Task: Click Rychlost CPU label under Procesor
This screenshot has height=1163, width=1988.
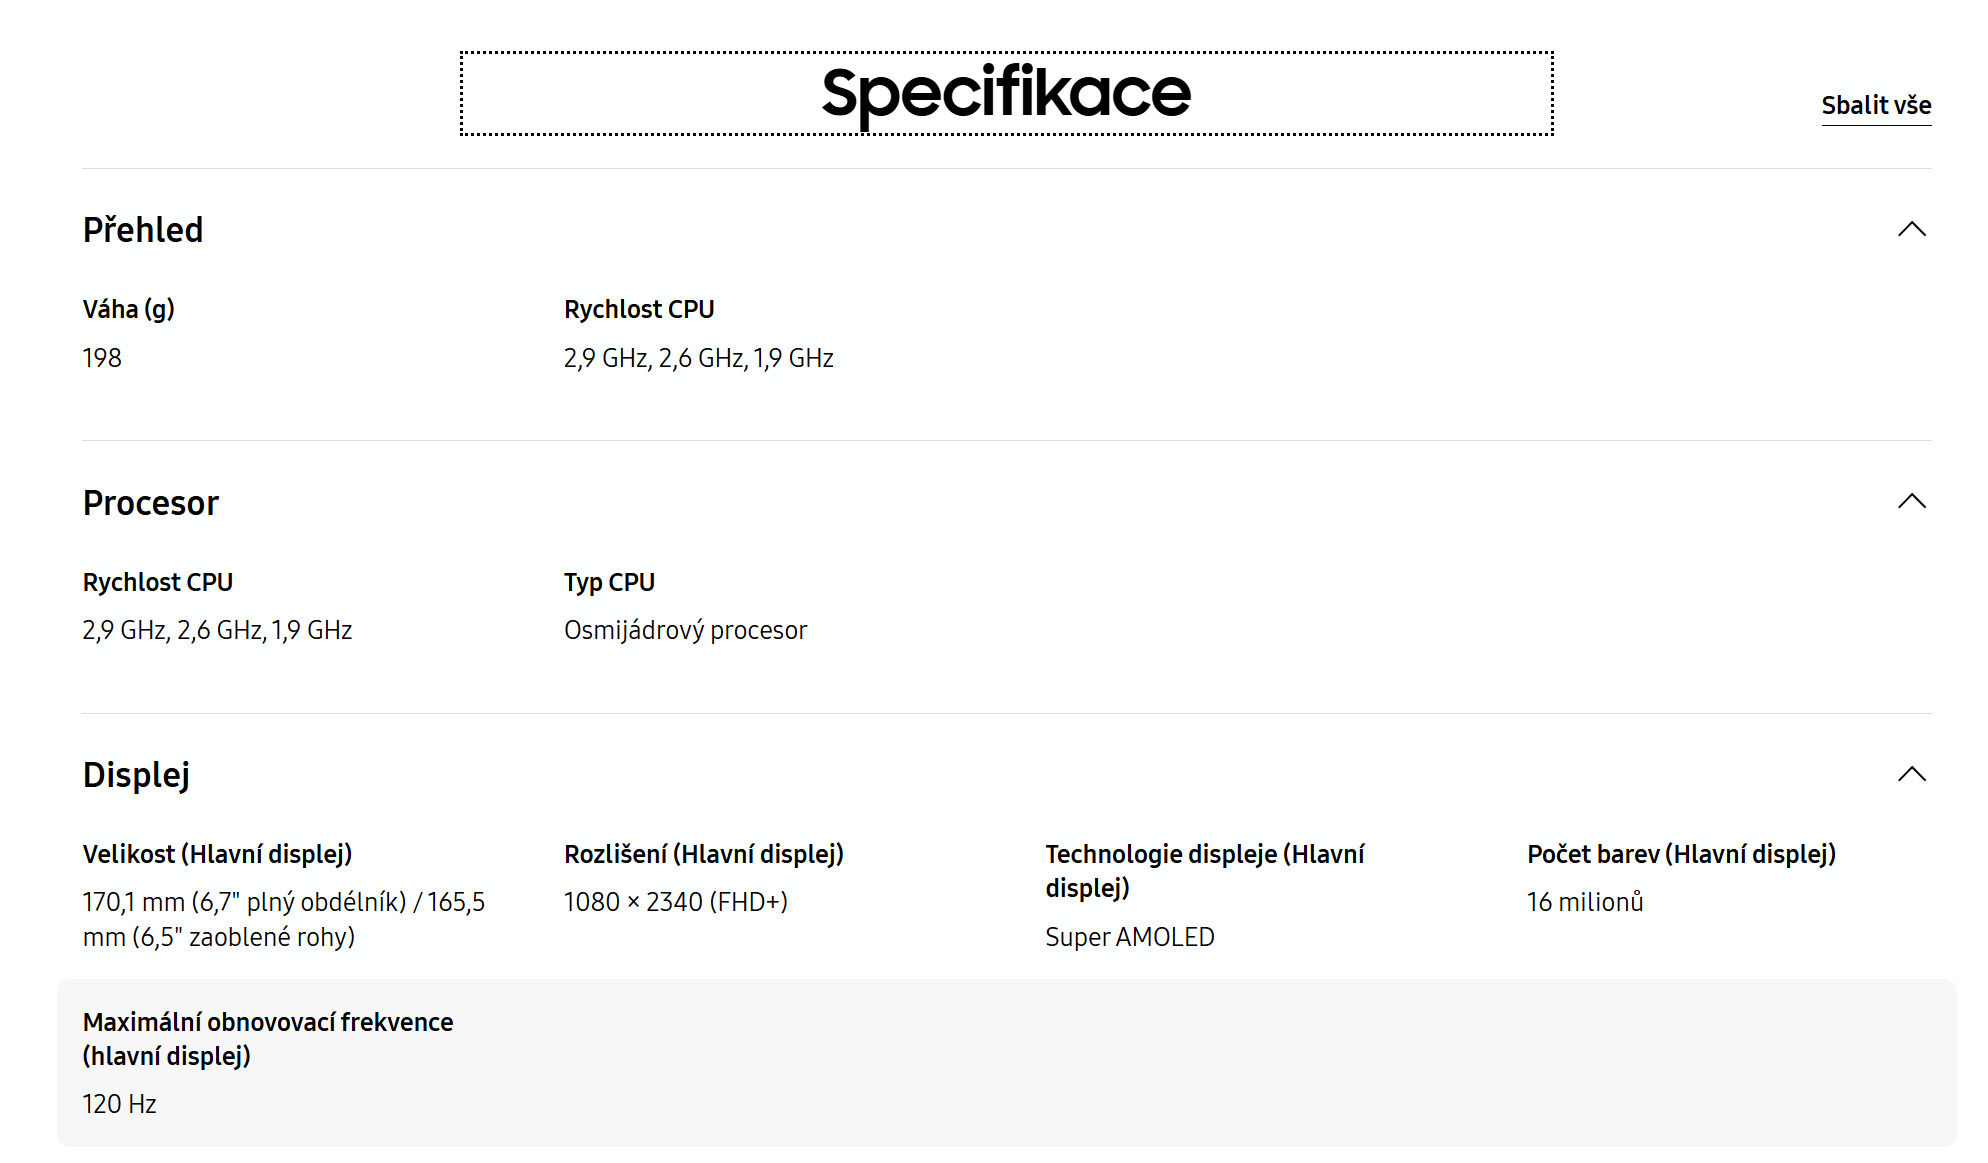Action: point(158,582)
